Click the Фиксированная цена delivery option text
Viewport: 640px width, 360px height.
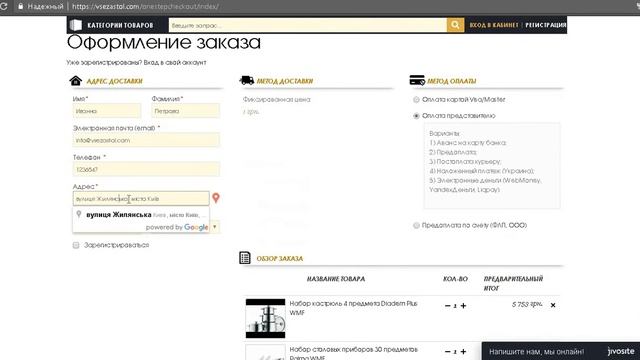[x=276, y=99]
